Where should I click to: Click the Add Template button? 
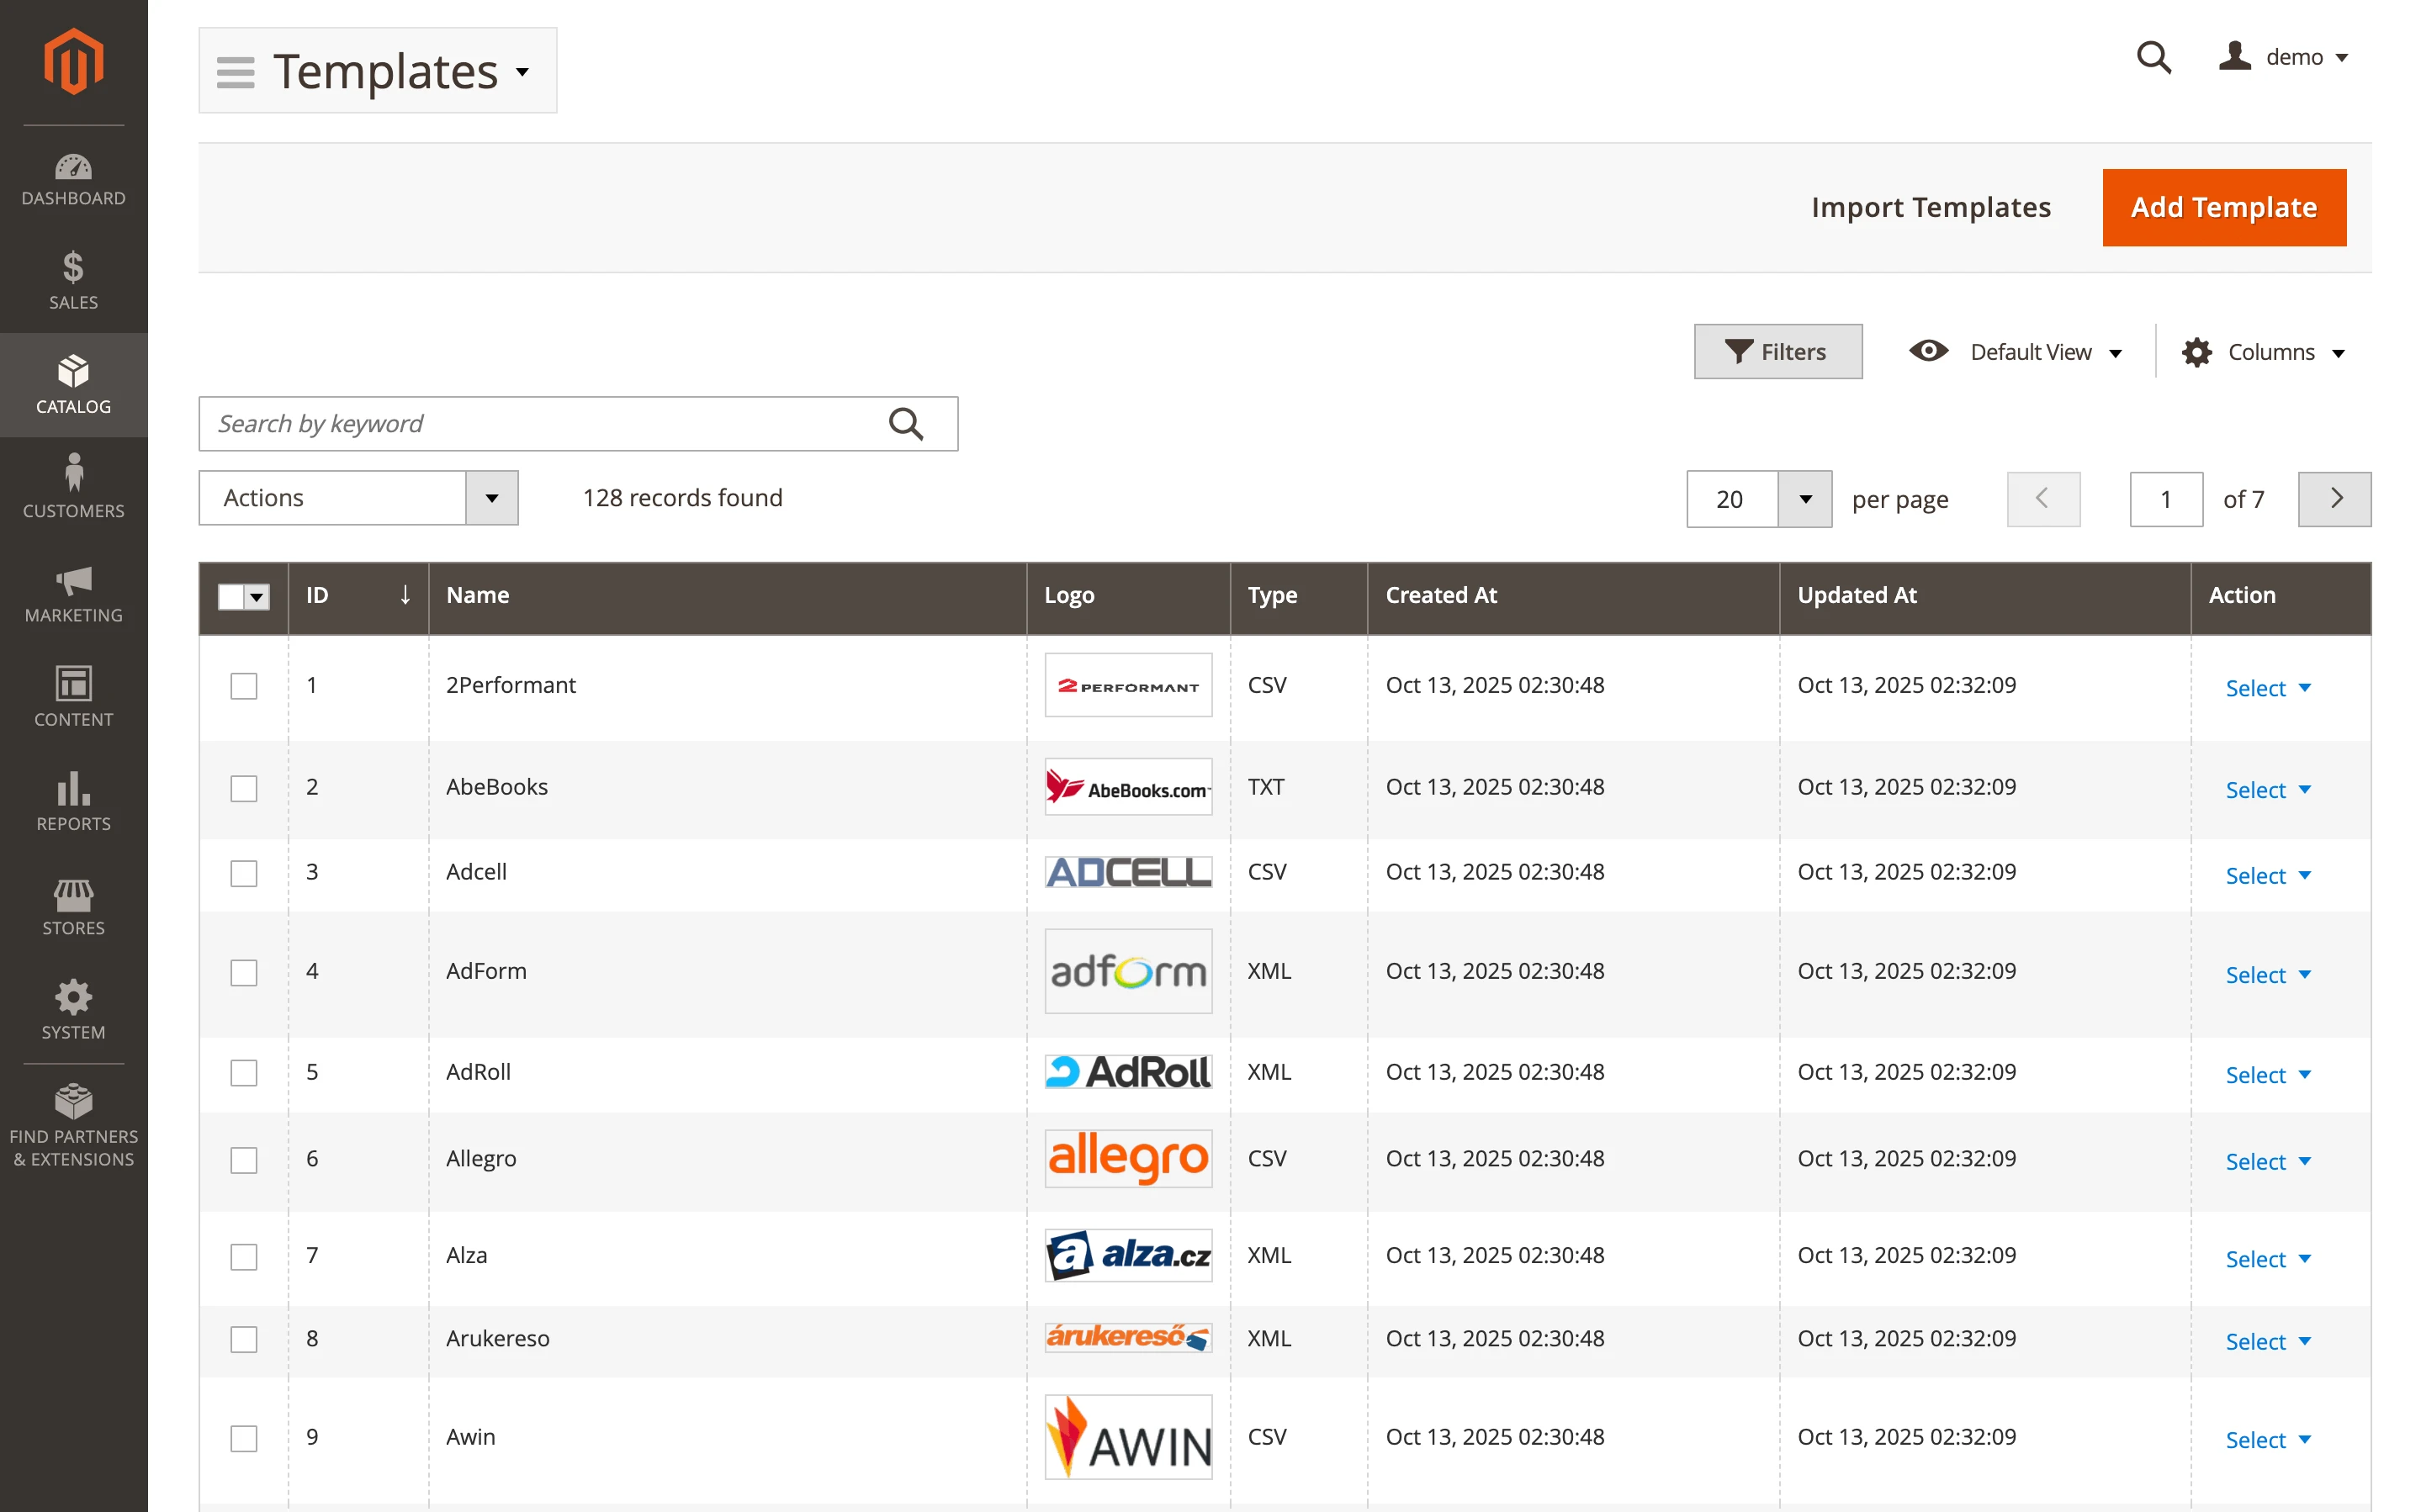pyautogui.click(x=2223, y=207)
